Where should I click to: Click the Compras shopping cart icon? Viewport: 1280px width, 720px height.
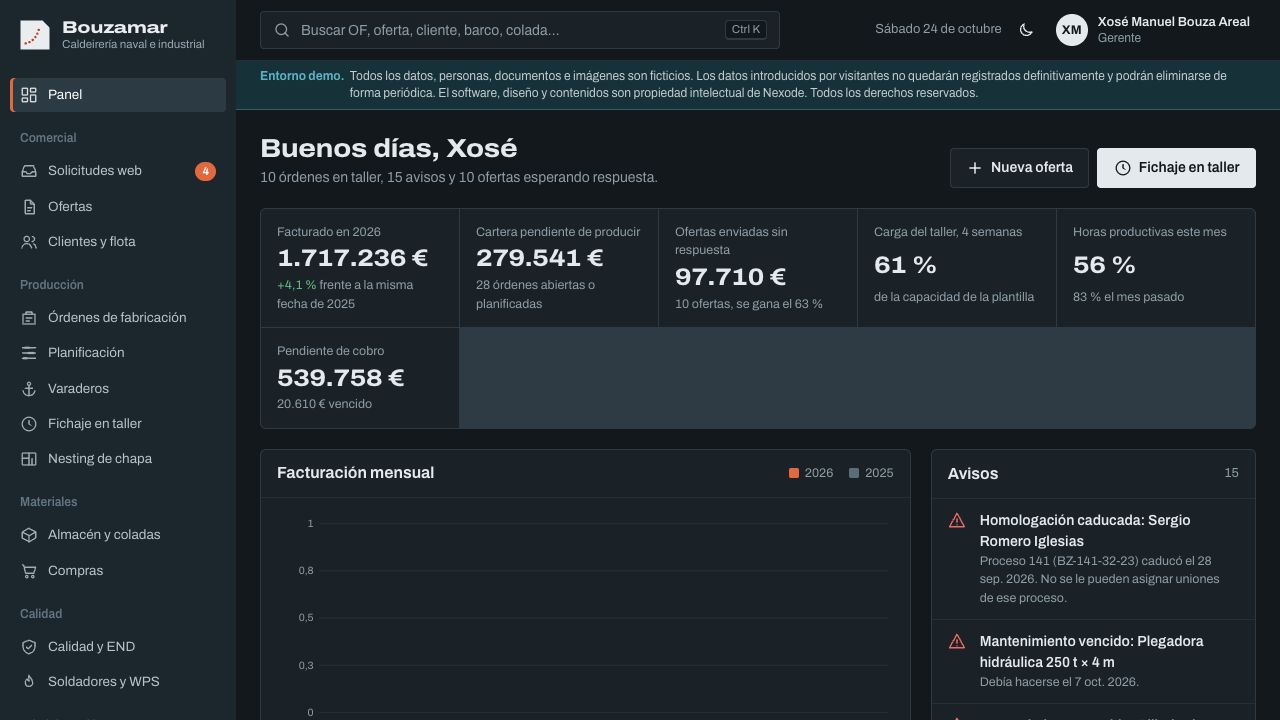point(29,571)
